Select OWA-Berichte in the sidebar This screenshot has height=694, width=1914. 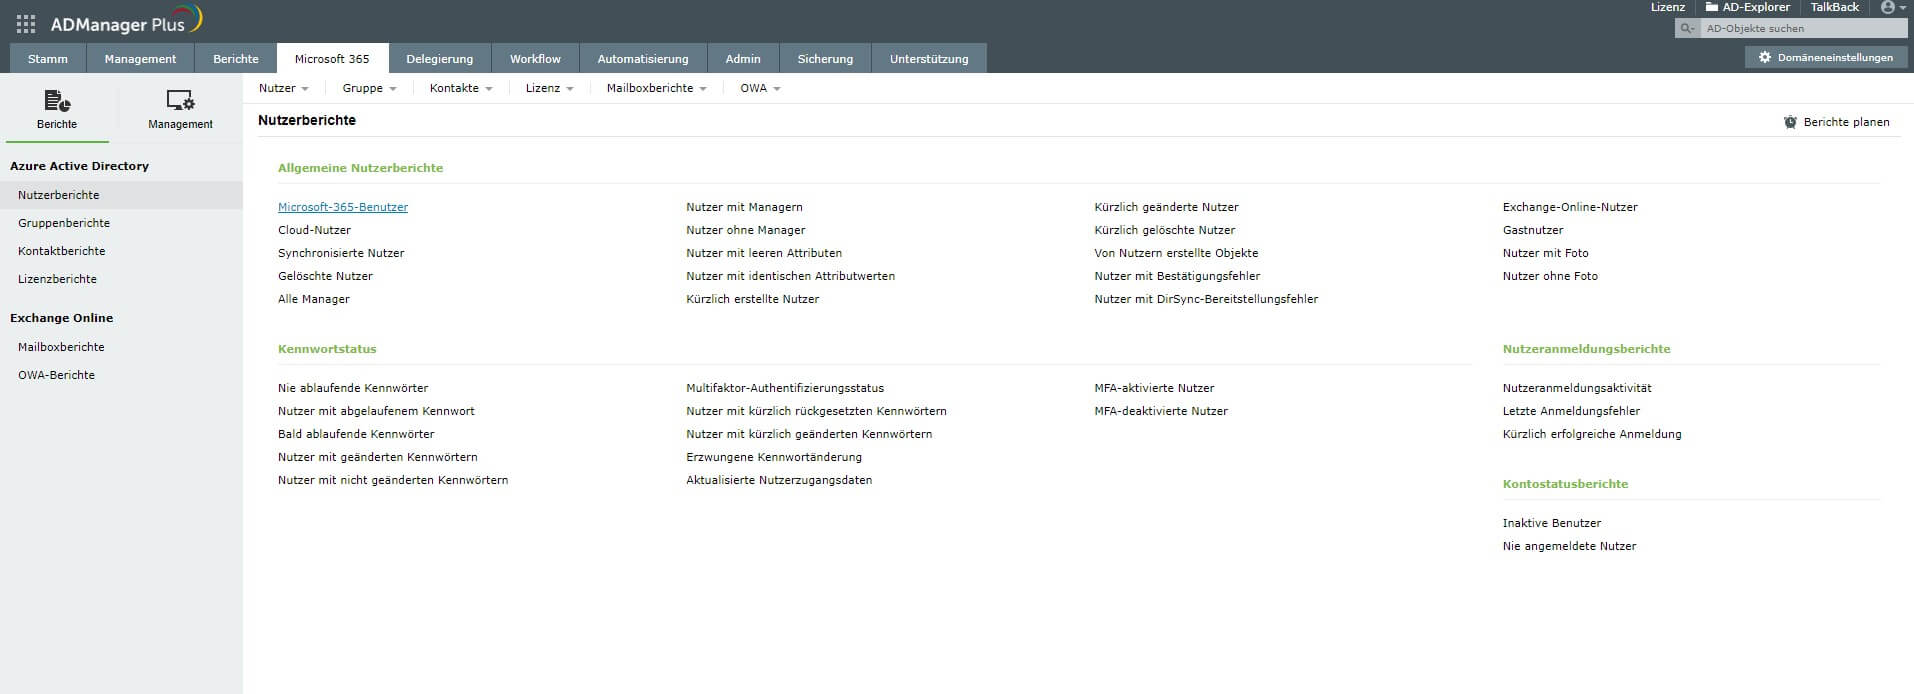pos(56,375)
